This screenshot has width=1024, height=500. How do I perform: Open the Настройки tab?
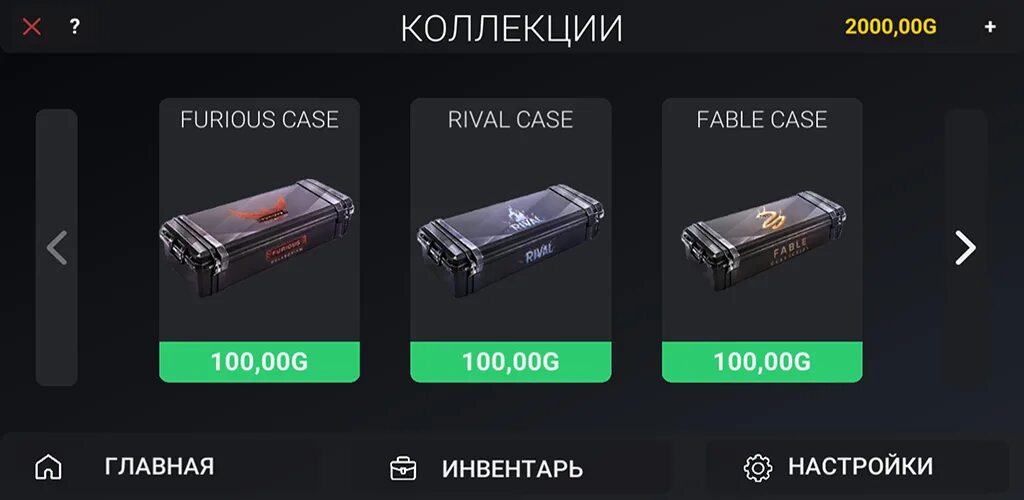pyautogui.click(x=860, y=467)
